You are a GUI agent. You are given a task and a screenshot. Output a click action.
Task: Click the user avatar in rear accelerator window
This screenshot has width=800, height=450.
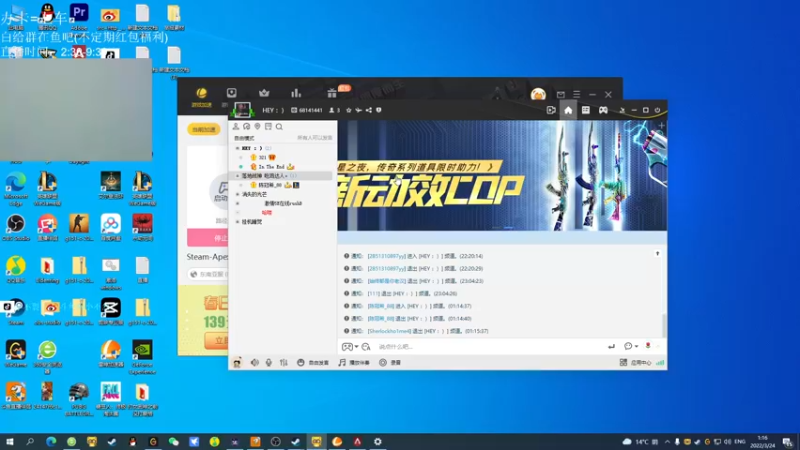[538, 94]
